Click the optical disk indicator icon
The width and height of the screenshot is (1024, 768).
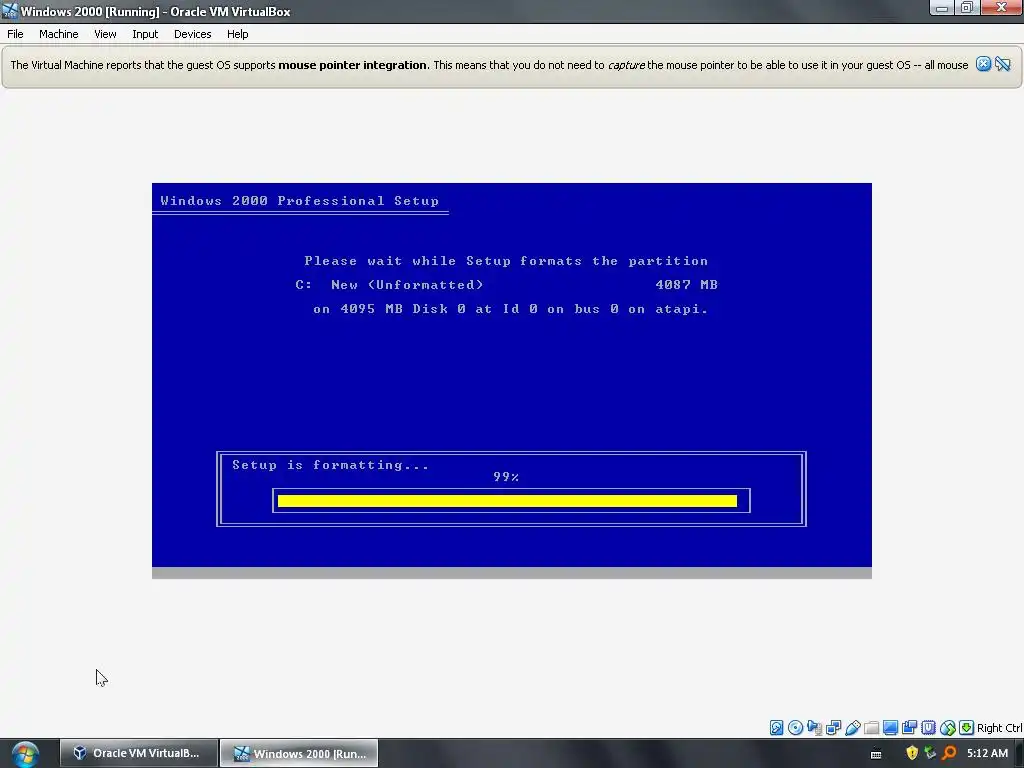coord(795,728)
